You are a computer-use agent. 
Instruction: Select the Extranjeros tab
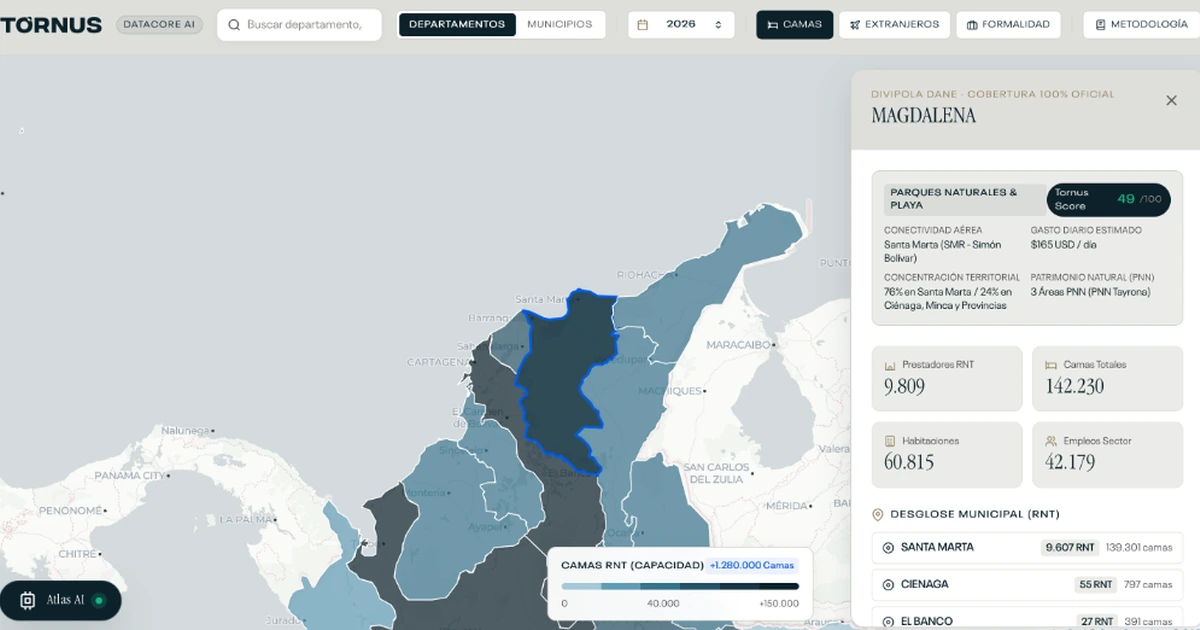[894, 25]
